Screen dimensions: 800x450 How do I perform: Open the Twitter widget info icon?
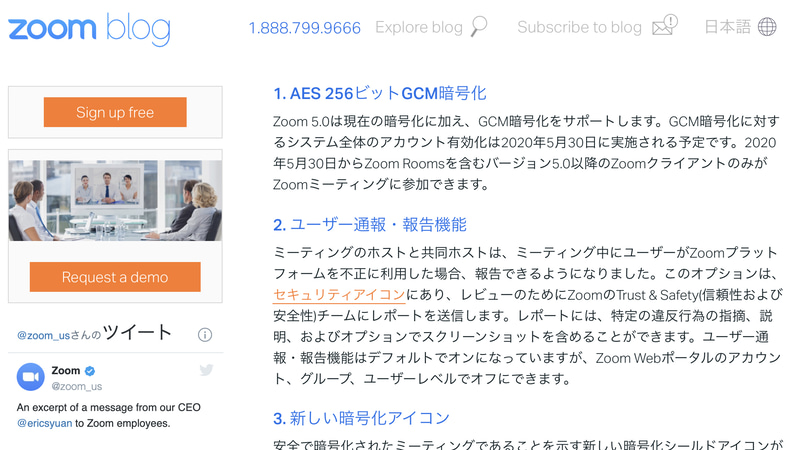tap(205, 335)
